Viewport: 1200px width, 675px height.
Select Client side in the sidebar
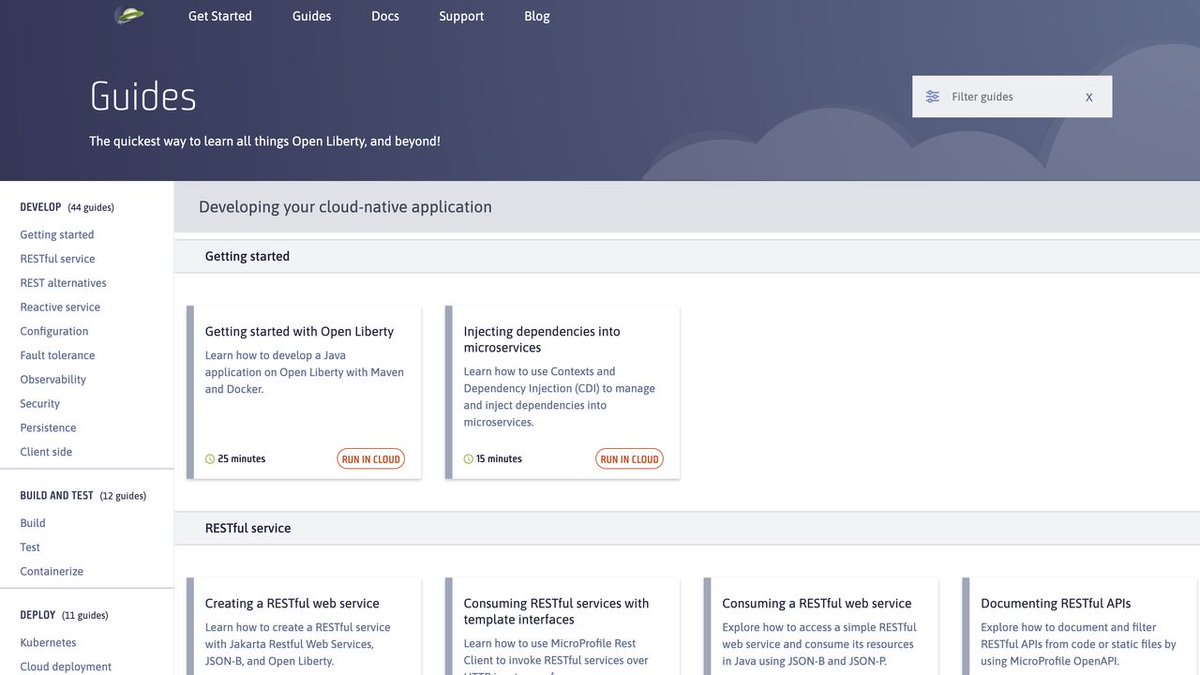(46, 451)
